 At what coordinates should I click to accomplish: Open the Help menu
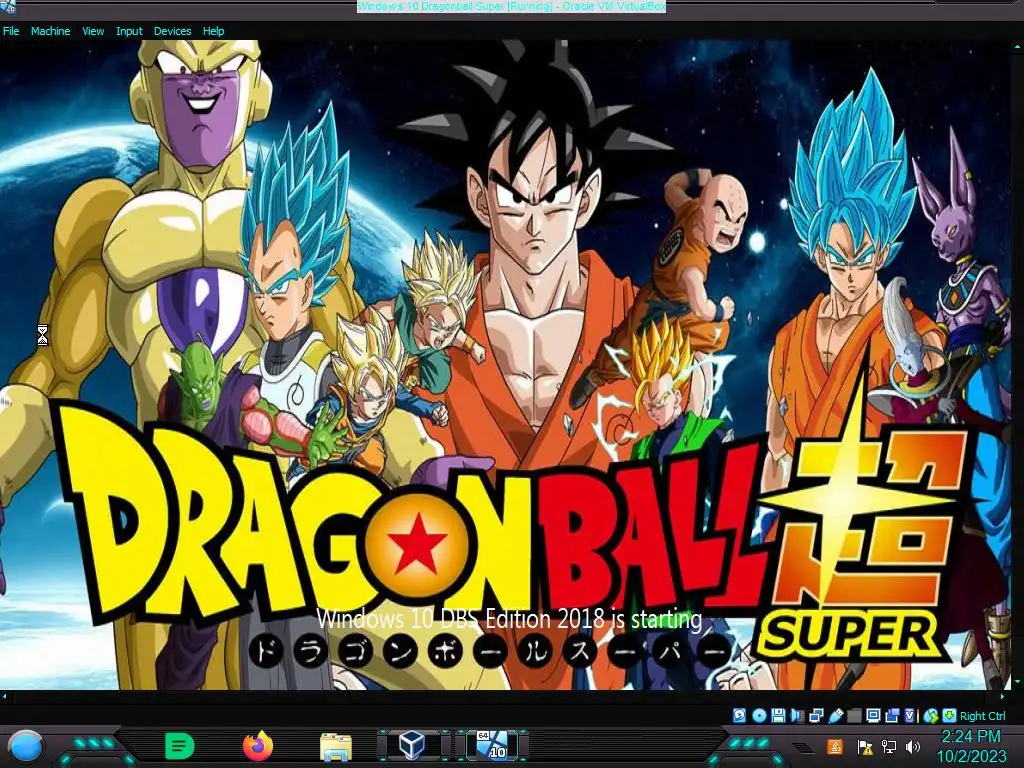coord(213,31)
